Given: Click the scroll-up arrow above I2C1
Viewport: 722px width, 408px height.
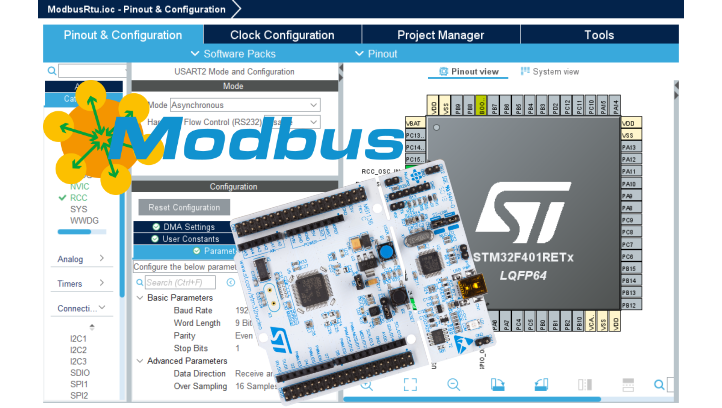Looking at the screenshot, I should (92, 327).
